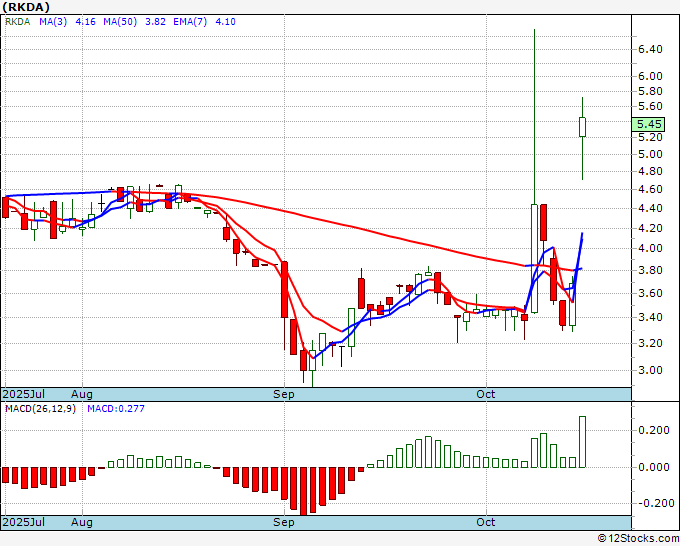Click the 4.80 price axis label
This screenshot has width=680, height=546.
tap(650, 172)
